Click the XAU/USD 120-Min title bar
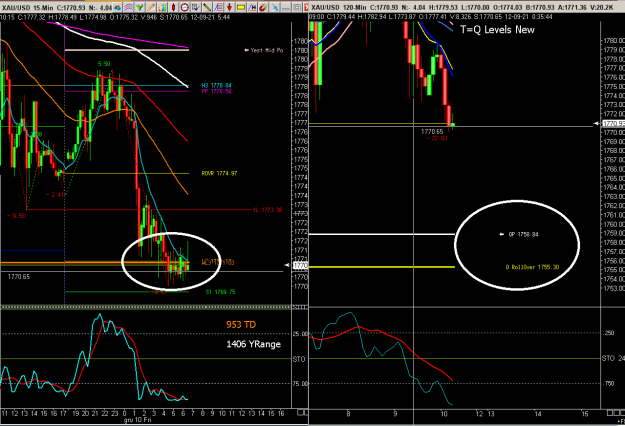The image size is (625, 426). (x=466, y=7)
